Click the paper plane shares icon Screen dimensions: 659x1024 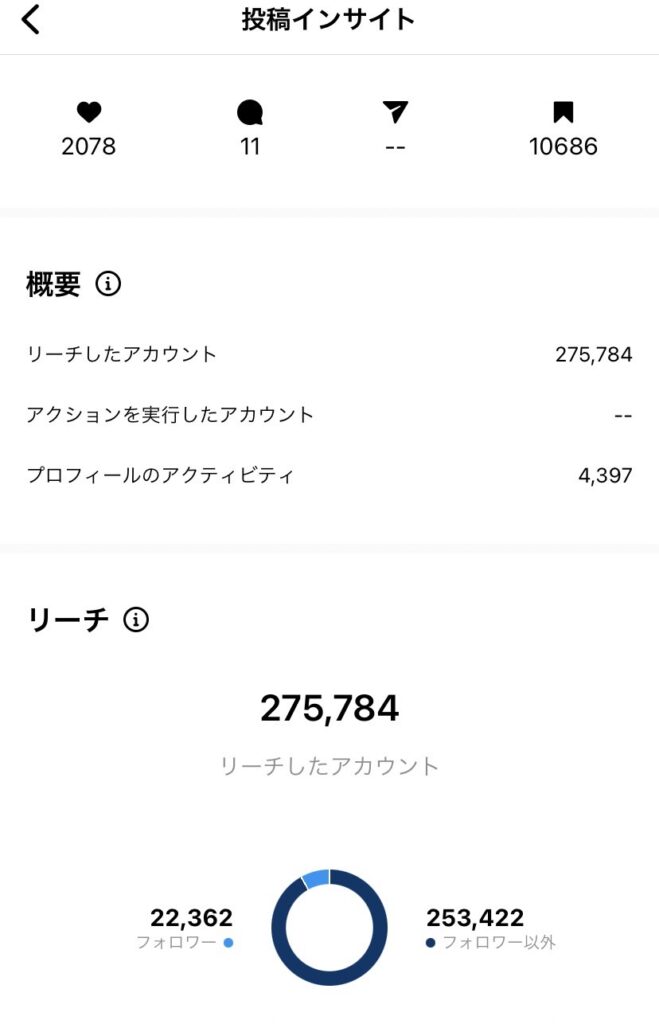[396, 113]
